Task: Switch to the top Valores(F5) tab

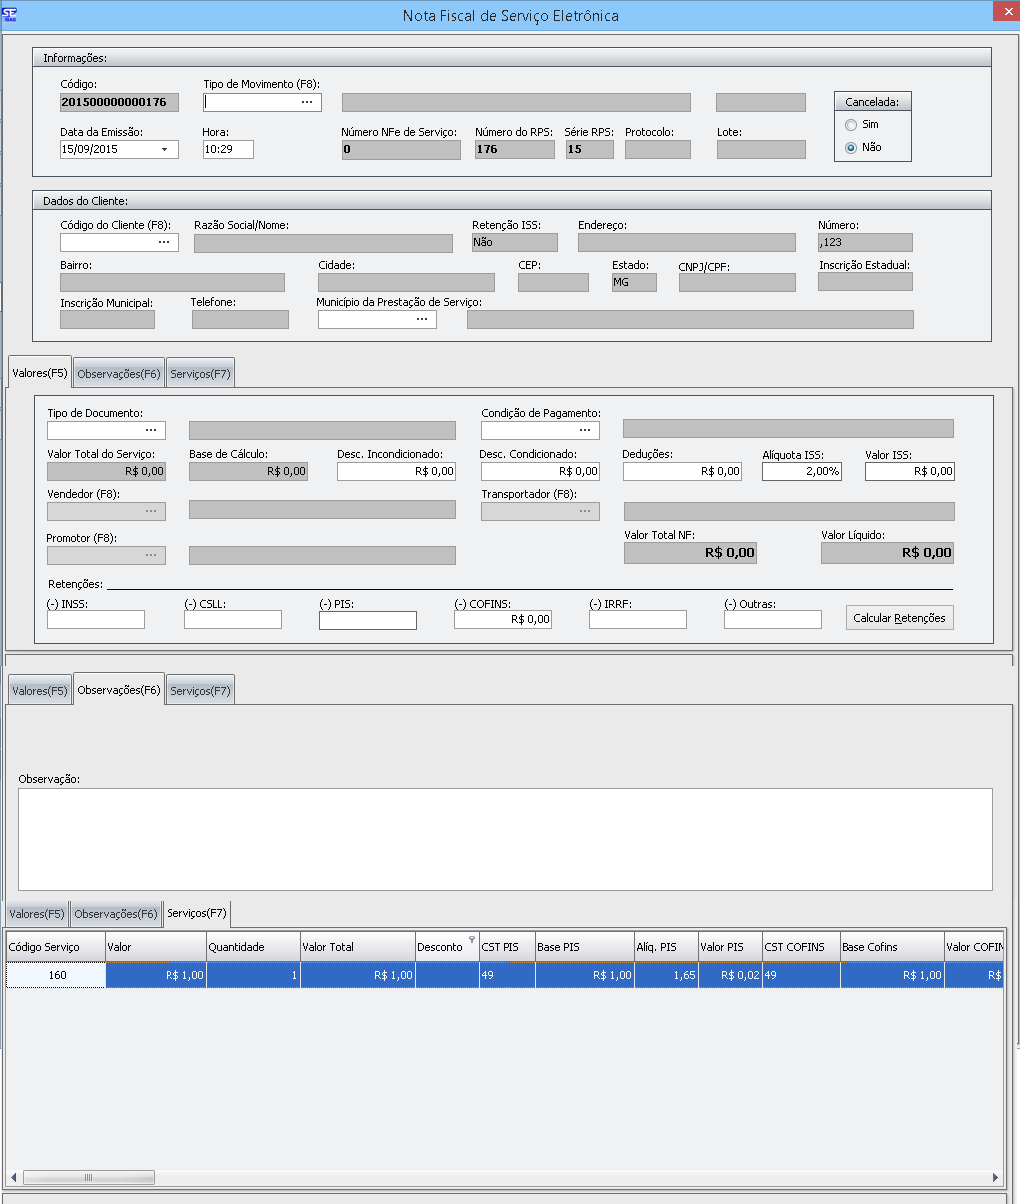Action: [39, 373]
